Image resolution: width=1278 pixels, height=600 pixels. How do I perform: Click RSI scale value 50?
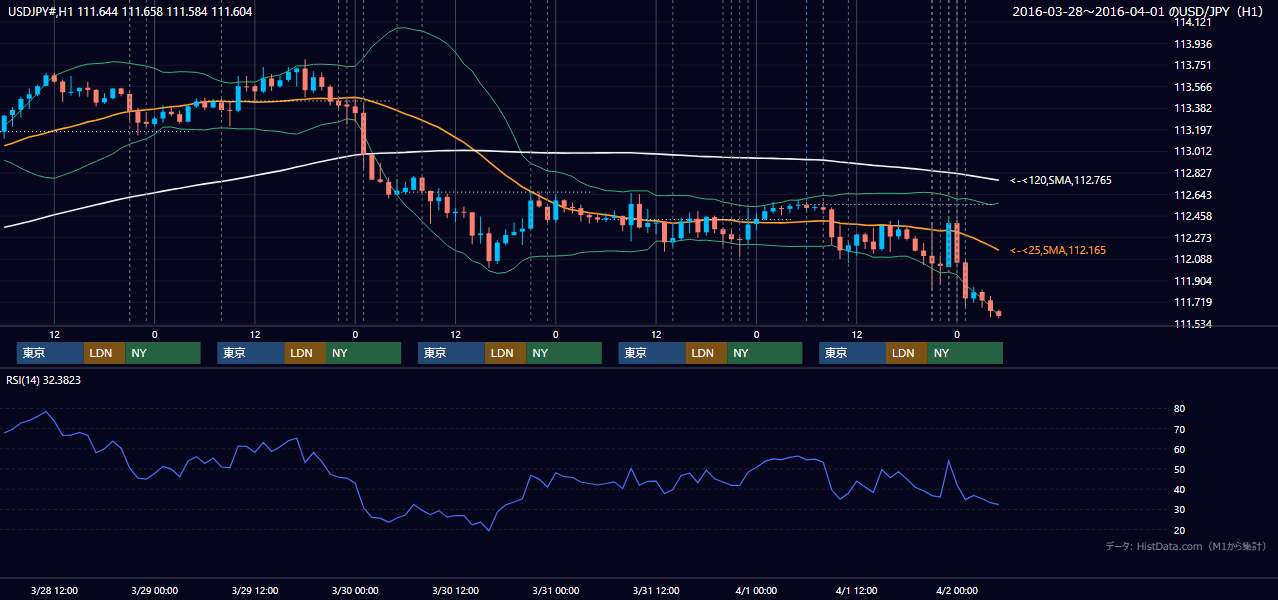pyautogui.click(x=1180, y=469)
